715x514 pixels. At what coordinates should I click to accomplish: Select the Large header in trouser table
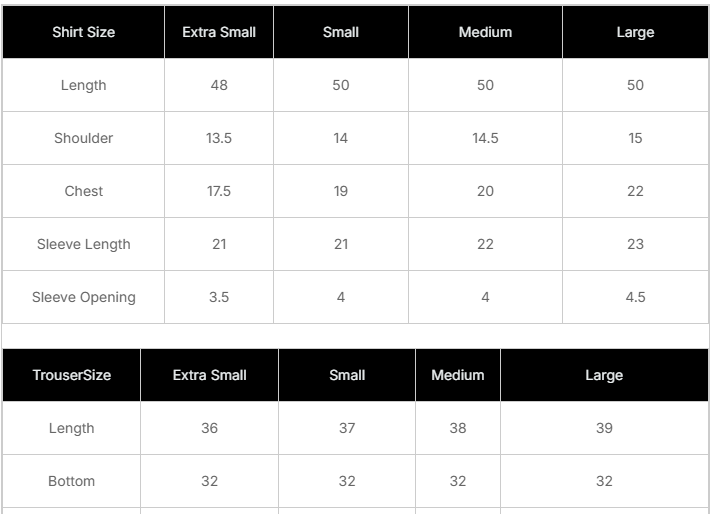coord(604,375)
